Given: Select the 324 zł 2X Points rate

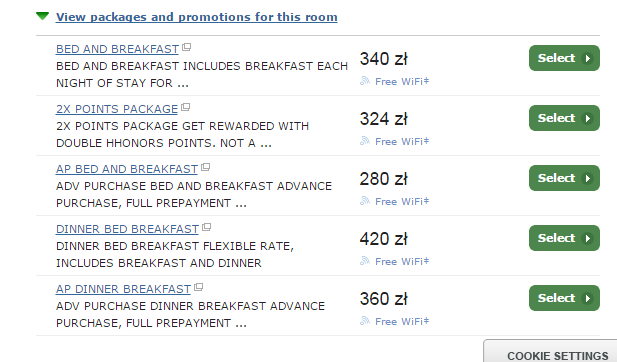Looking at the screenshot, I should coord(564,118).
